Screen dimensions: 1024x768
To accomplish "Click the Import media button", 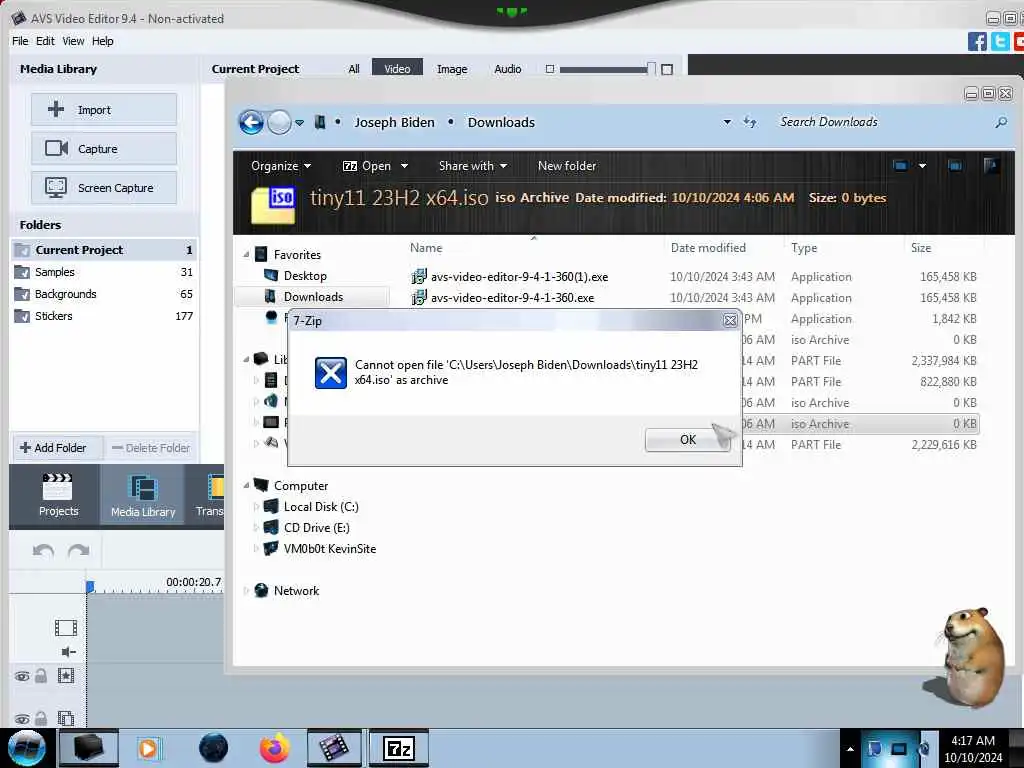I will pyautogui.click(x=104, y=110).
